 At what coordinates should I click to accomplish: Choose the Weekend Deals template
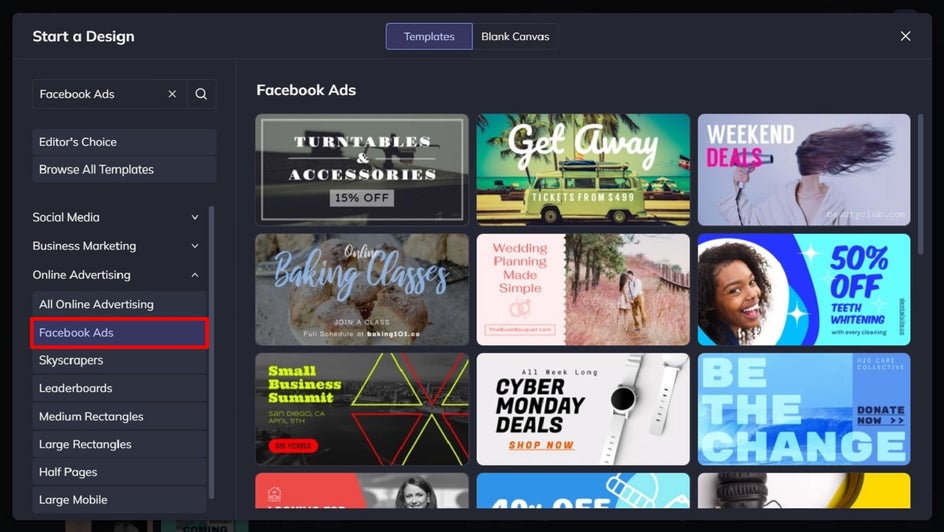(x=804, y=170)
